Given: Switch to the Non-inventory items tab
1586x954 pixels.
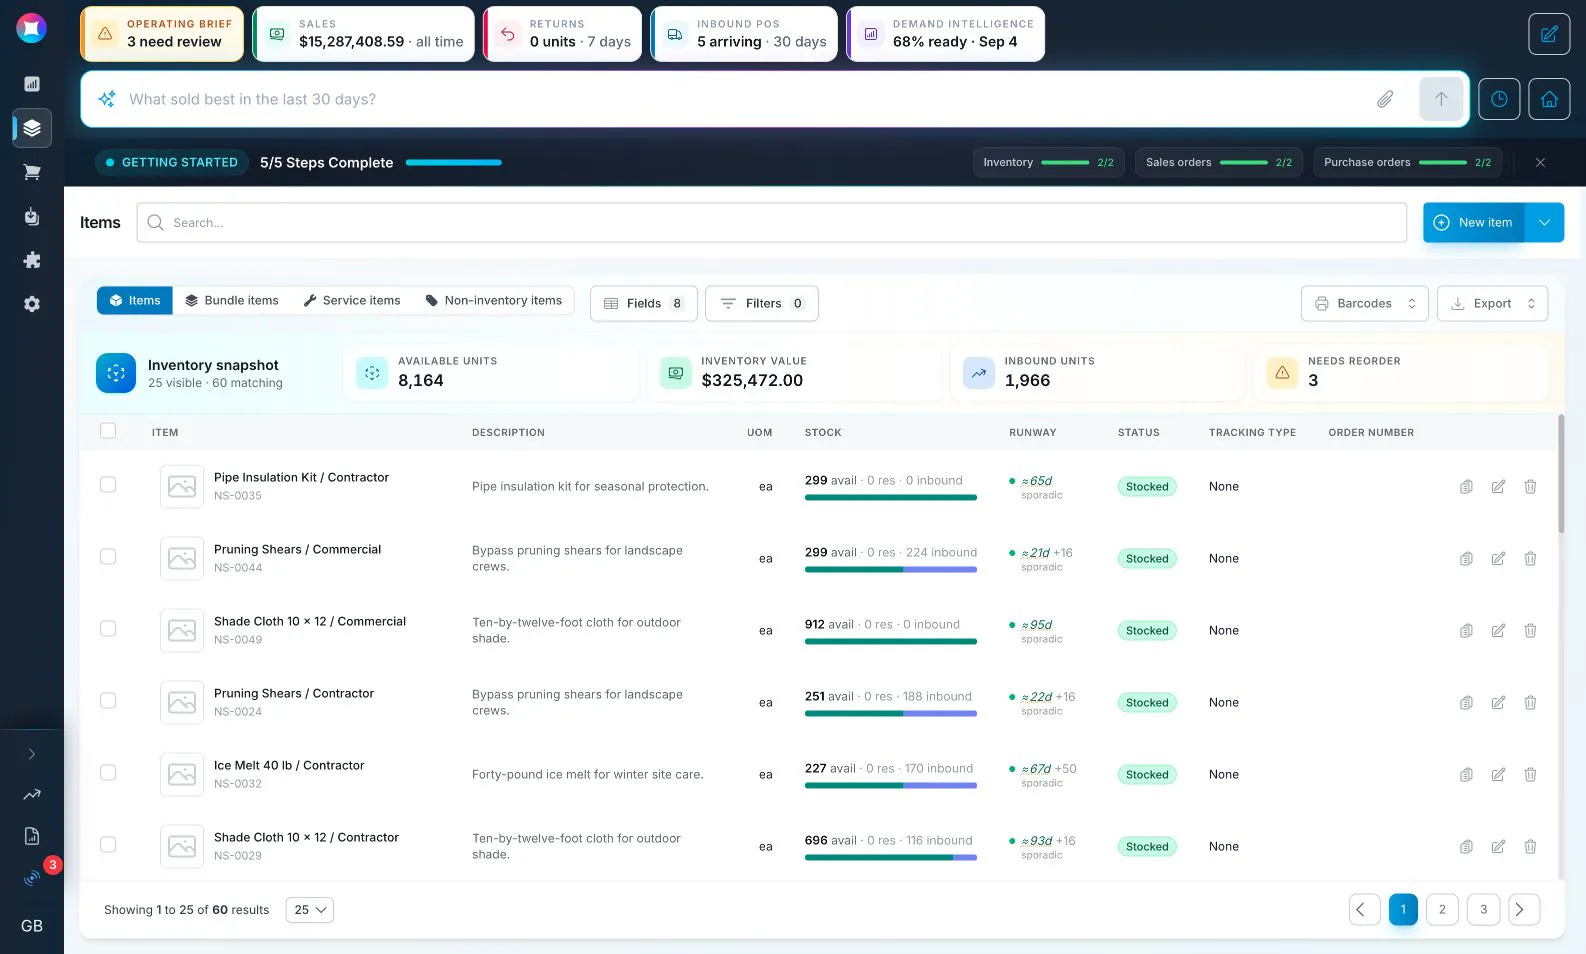Looking at the screenshot, I should tap(494, 301).
